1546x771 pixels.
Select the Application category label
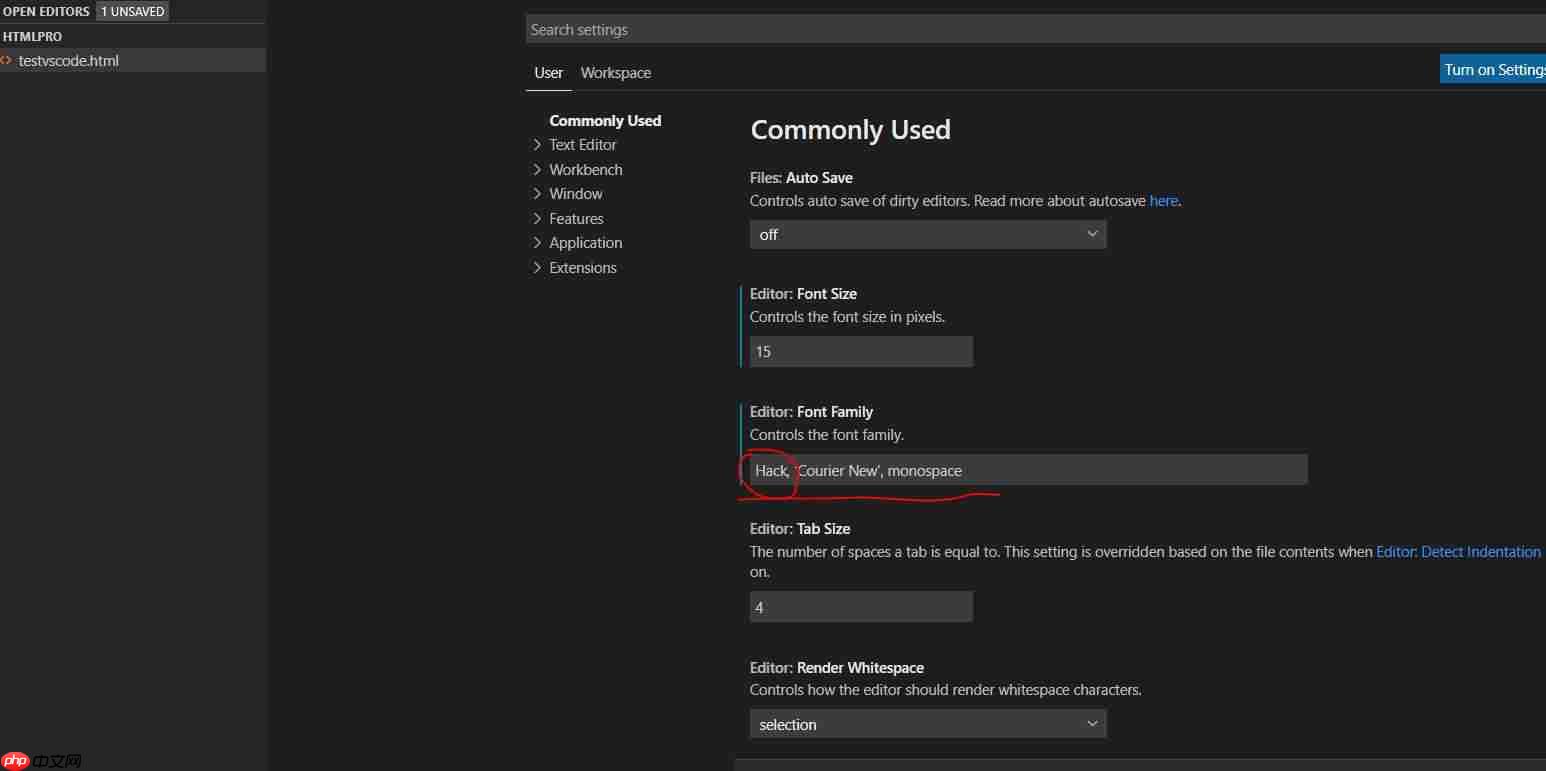[586, 243]
